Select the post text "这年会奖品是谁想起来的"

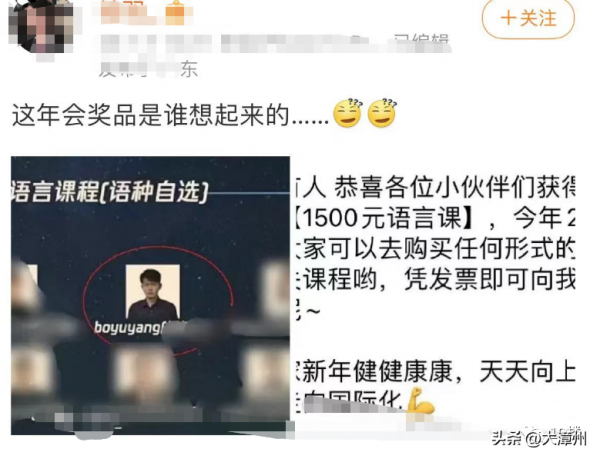click(x=150, y=114)
